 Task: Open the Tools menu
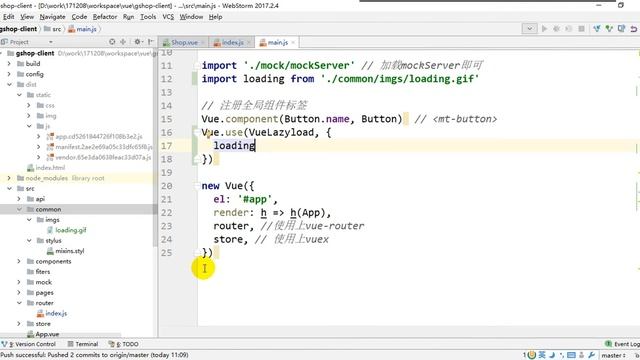(x=148, y=17)
